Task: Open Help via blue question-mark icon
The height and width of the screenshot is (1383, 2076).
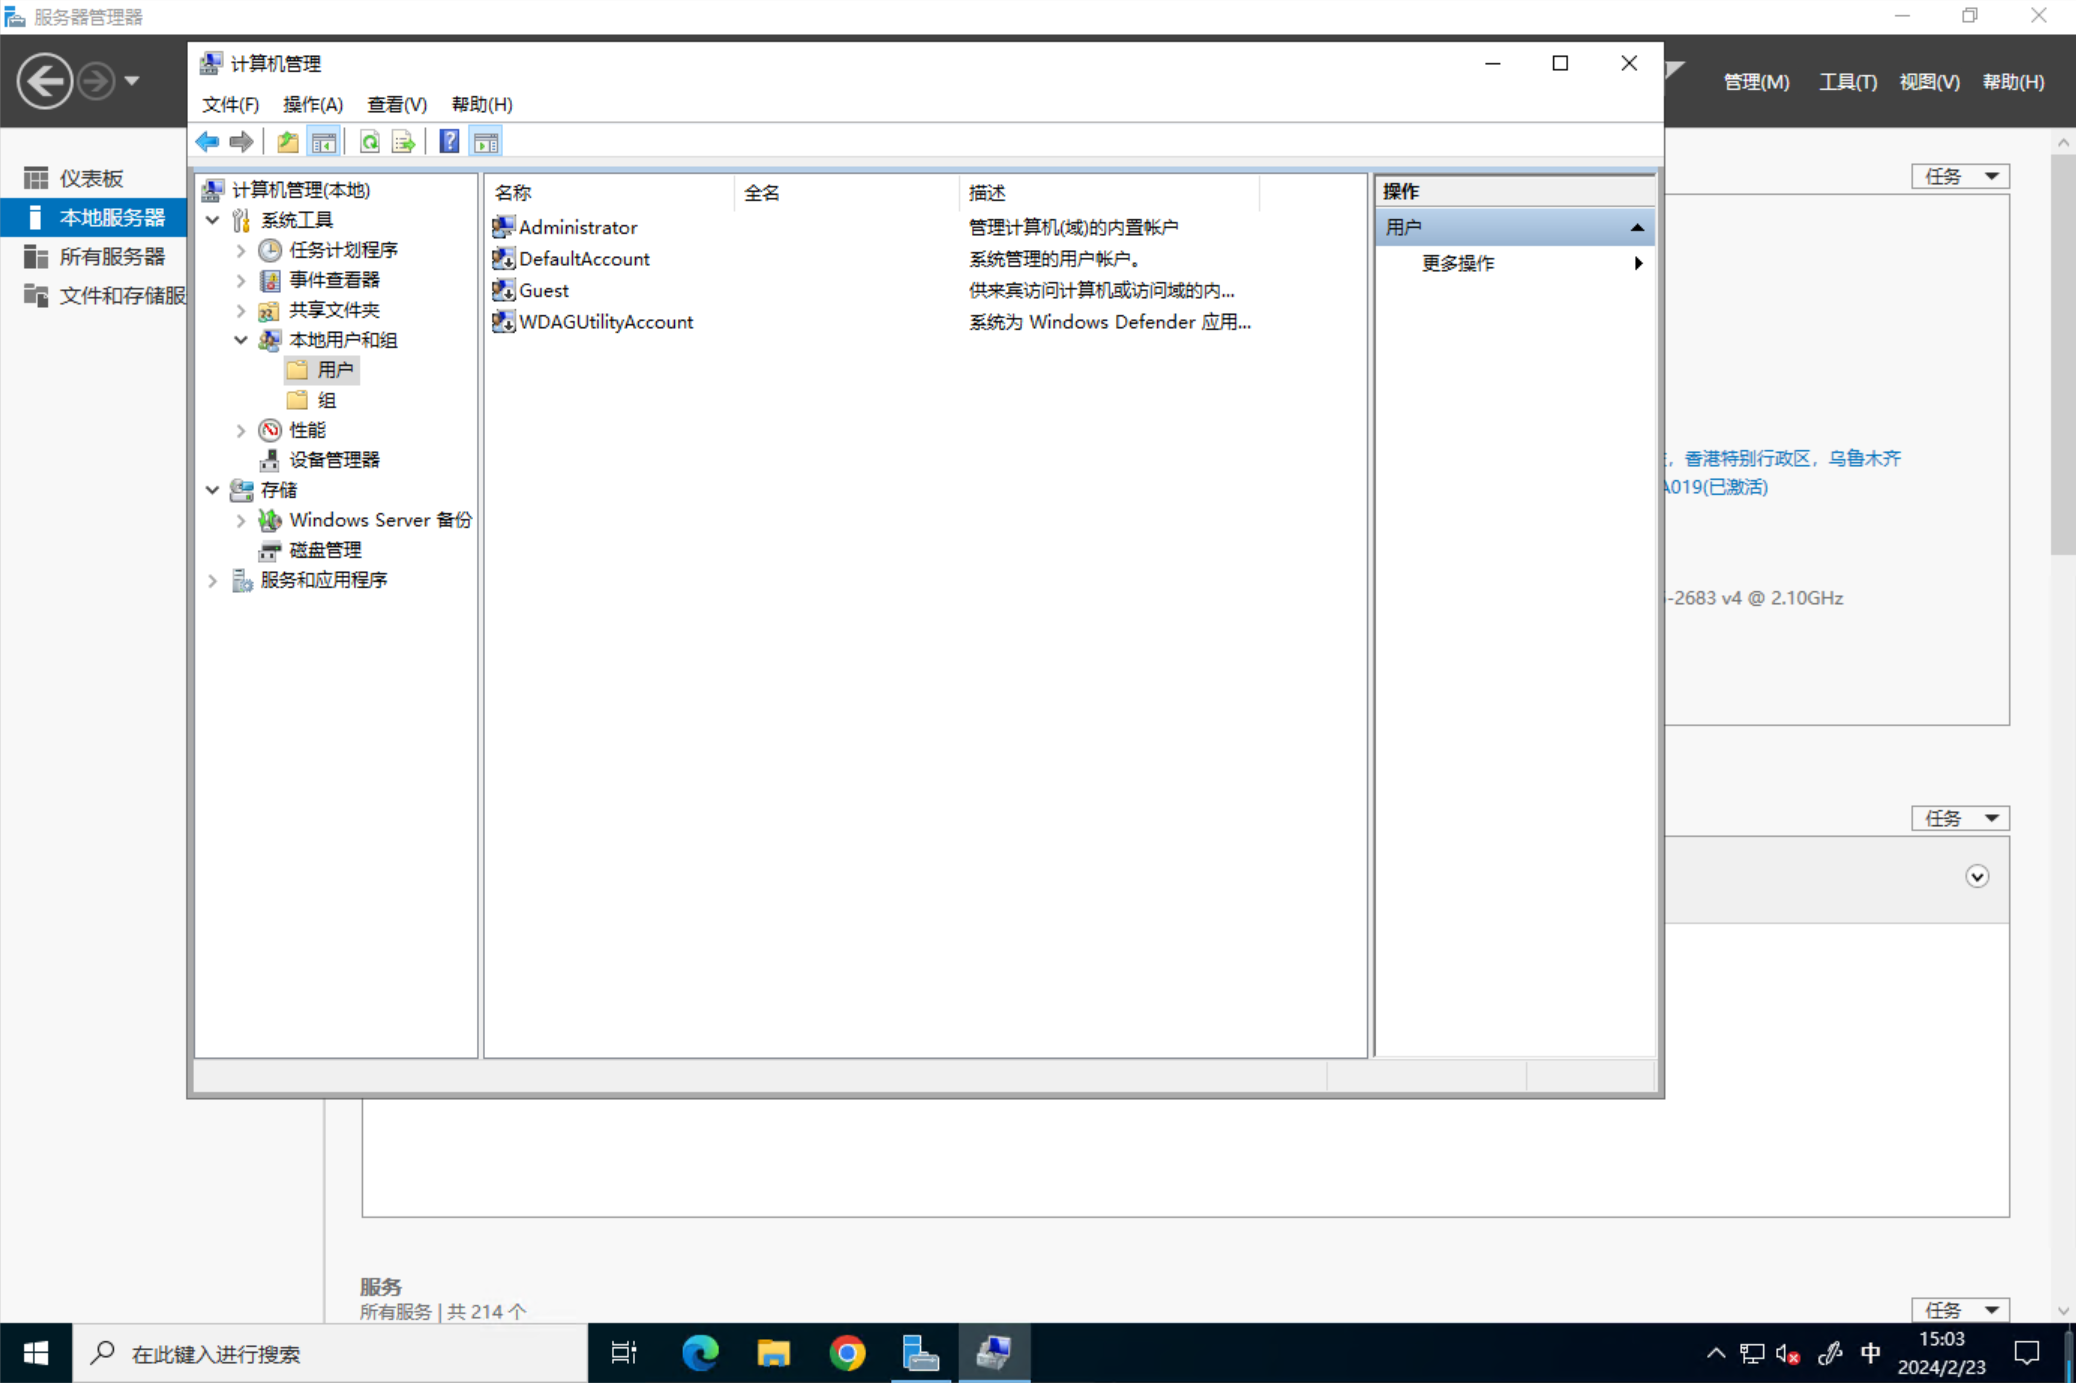Action: [449, 142]
